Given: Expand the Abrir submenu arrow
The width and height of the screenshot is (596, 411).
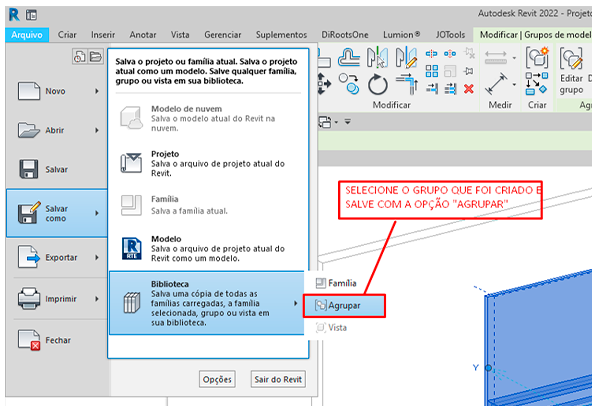Looking at the screenshot, I should [x=97, y=130].
